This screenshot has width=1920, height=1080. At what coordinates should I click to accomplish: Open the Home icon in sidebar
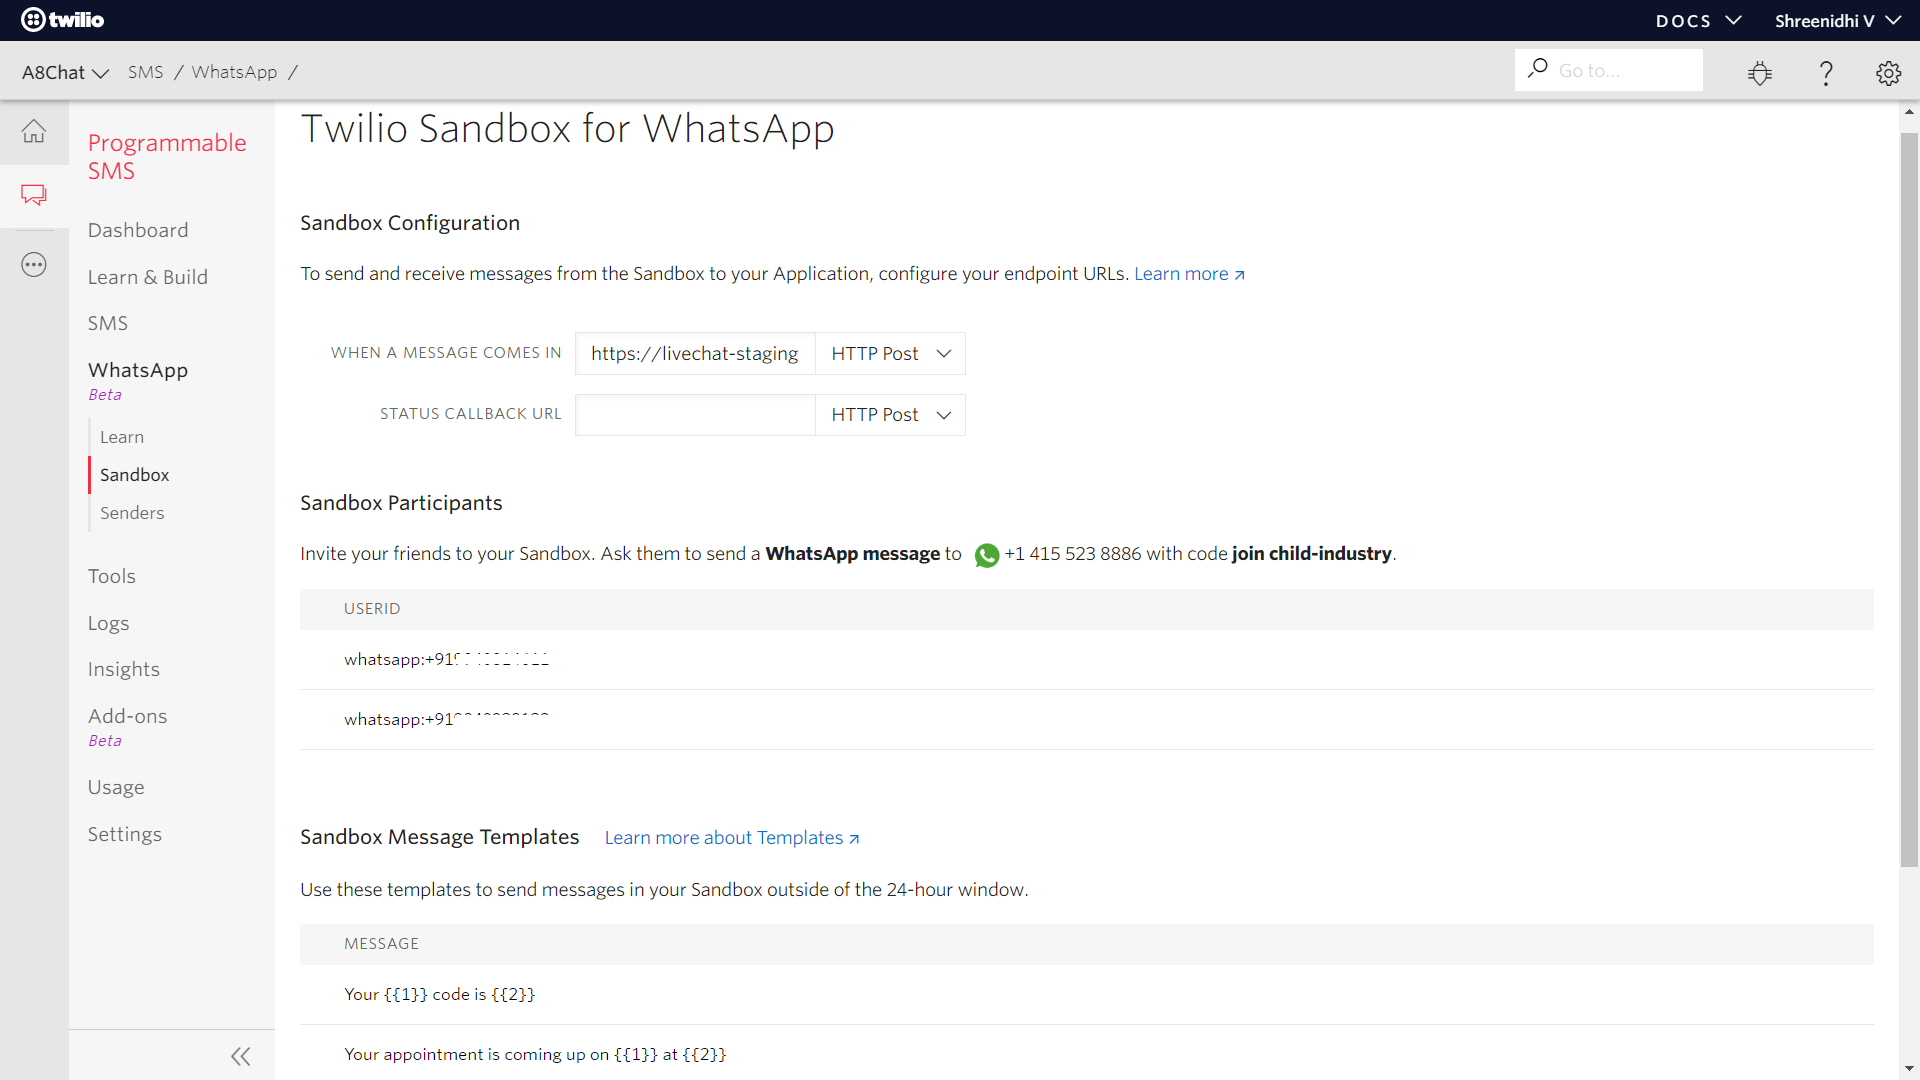[x=34, y=131]
